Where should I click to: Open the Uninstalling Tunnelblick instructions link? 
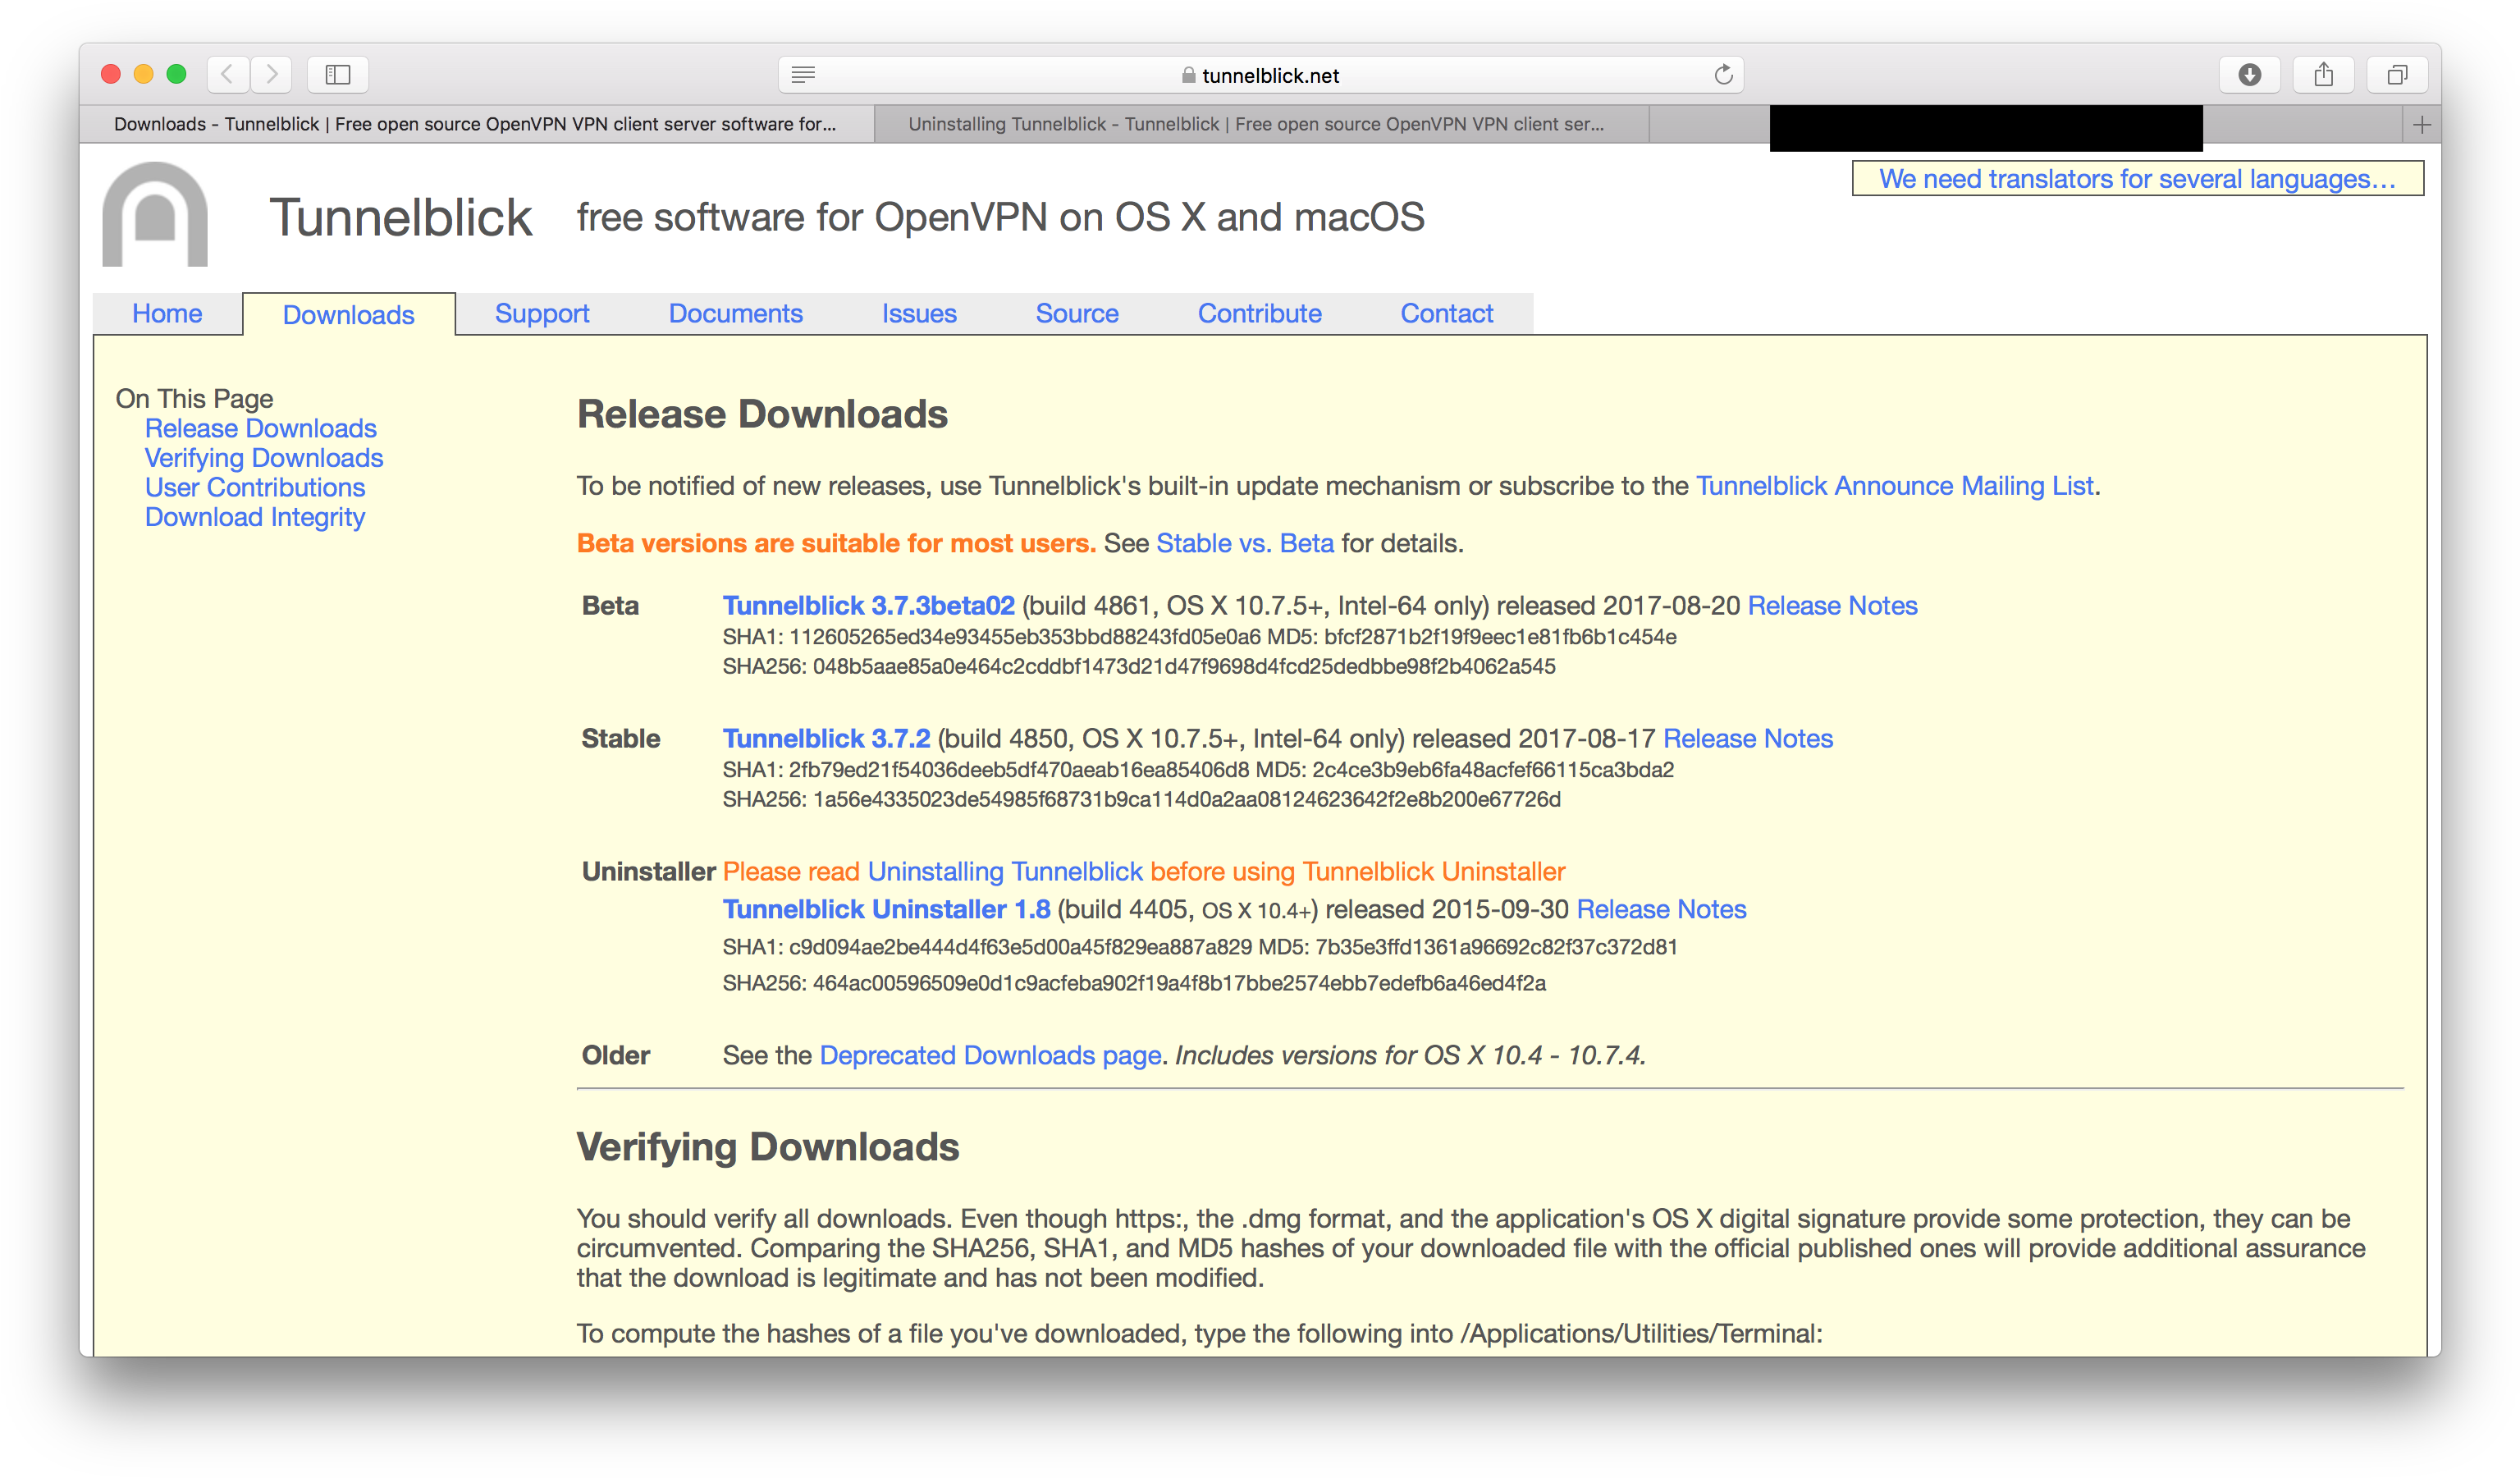[1004, 871]
